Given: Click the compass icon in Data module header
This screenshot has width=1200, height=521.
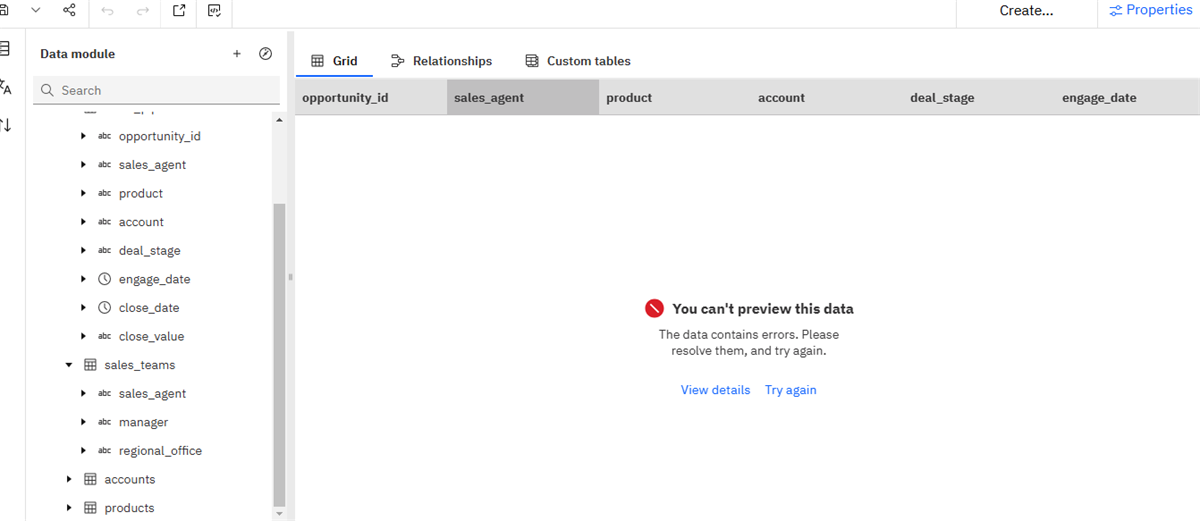Looking at the screenshot, I should (265, 54).
